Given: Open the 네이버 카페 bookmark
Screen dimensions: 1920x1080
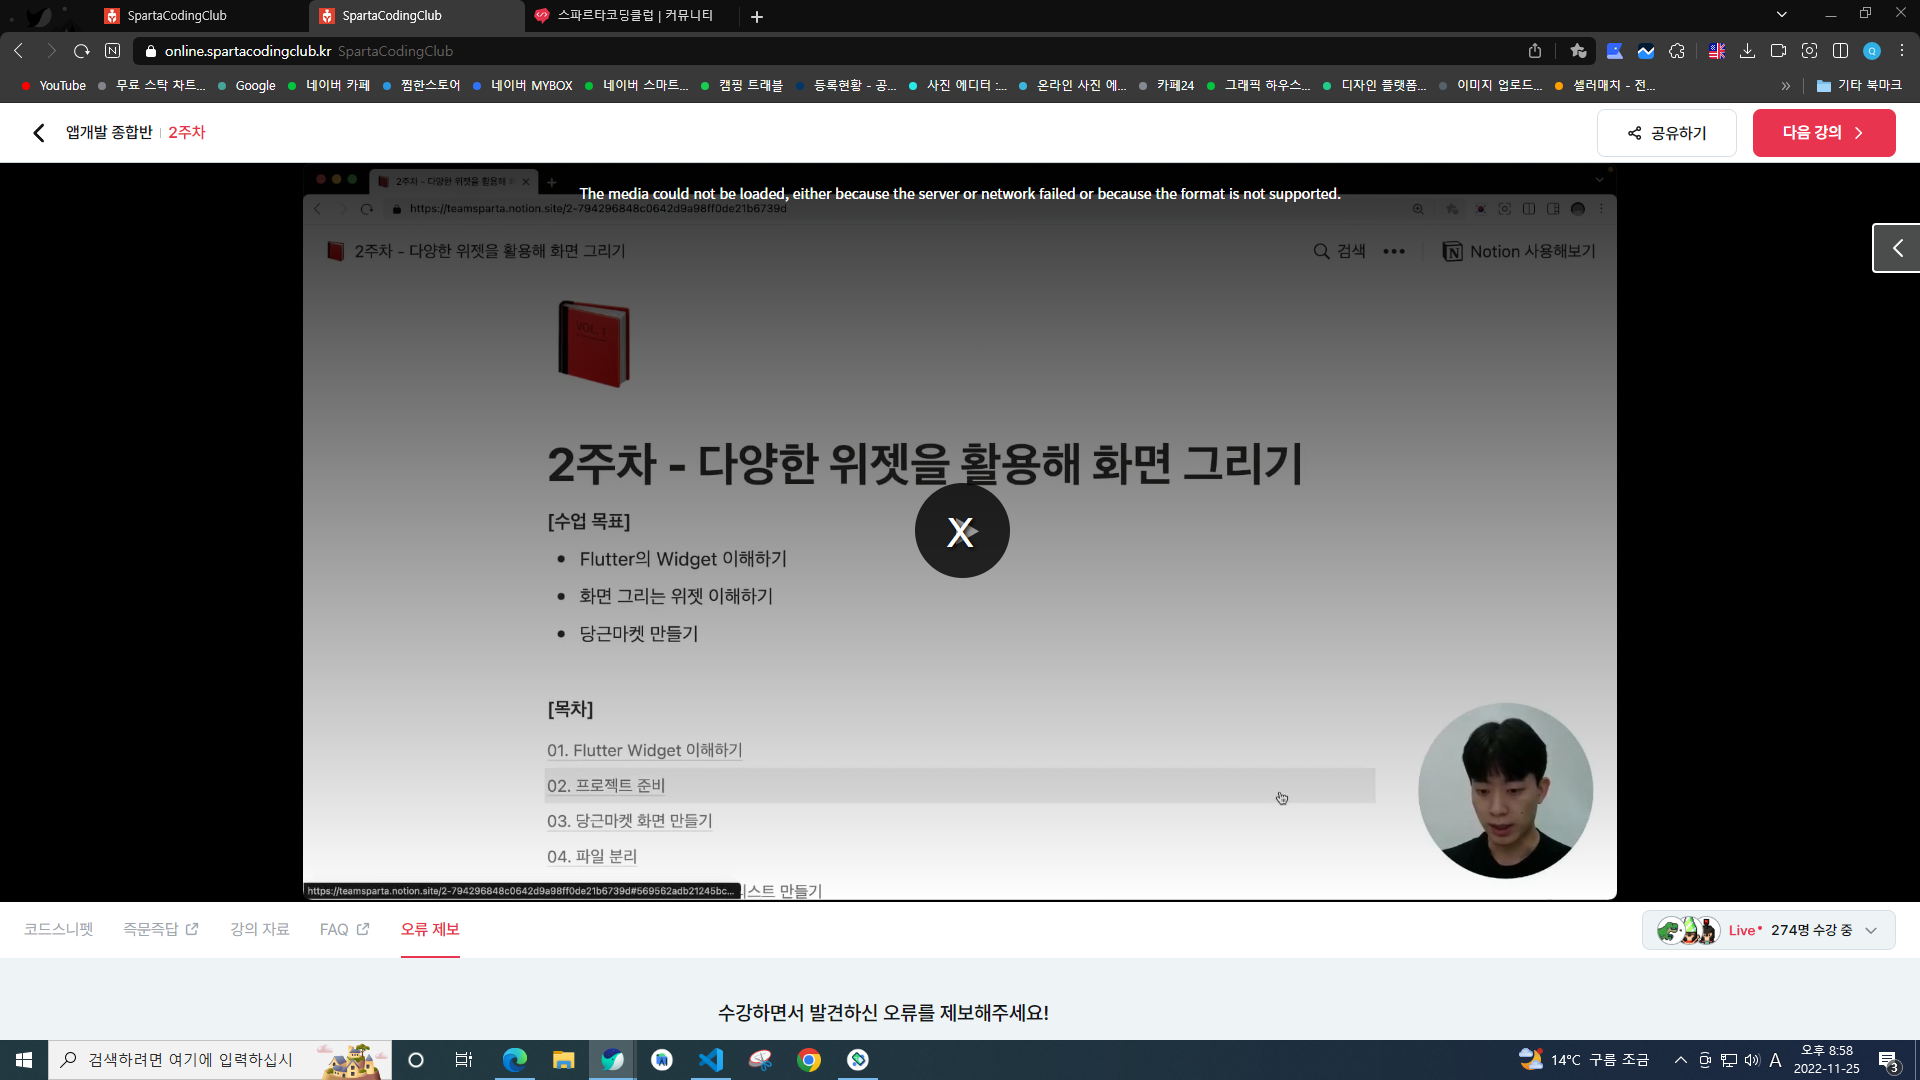Looking at the screenshot, I should click(328, 86).
